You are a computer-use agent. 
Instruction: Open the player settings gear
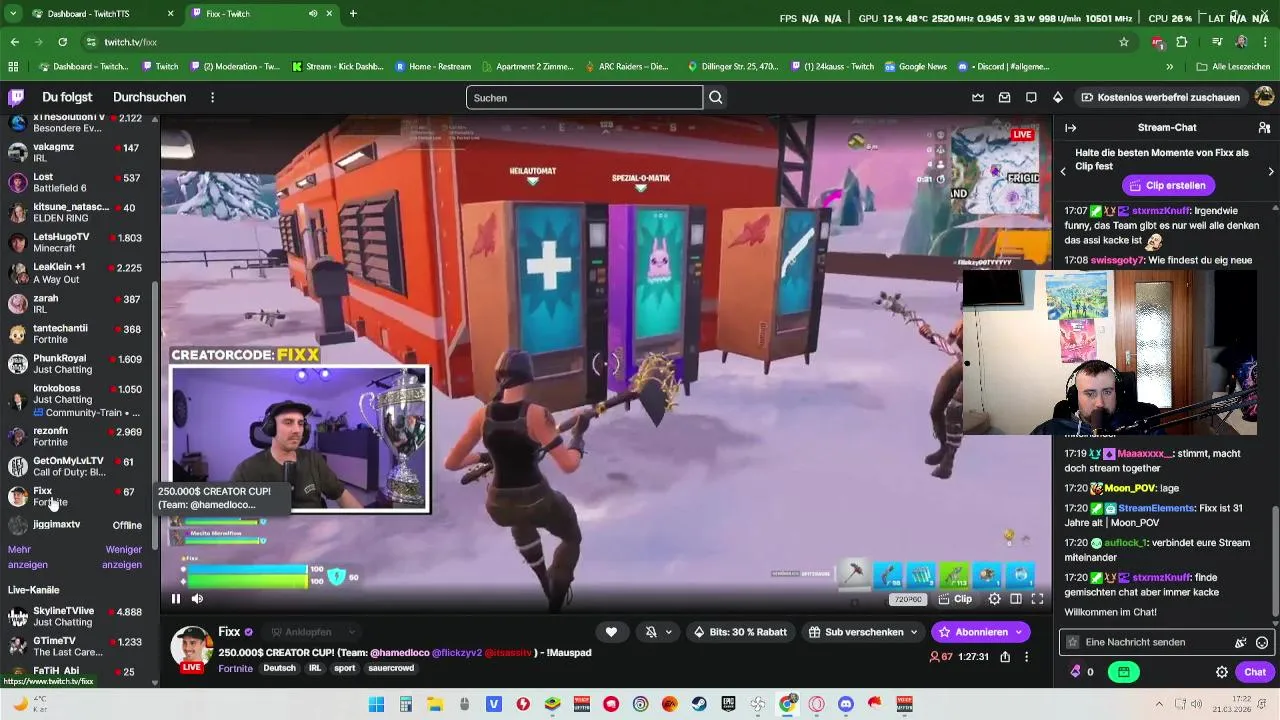pos(994,599)
